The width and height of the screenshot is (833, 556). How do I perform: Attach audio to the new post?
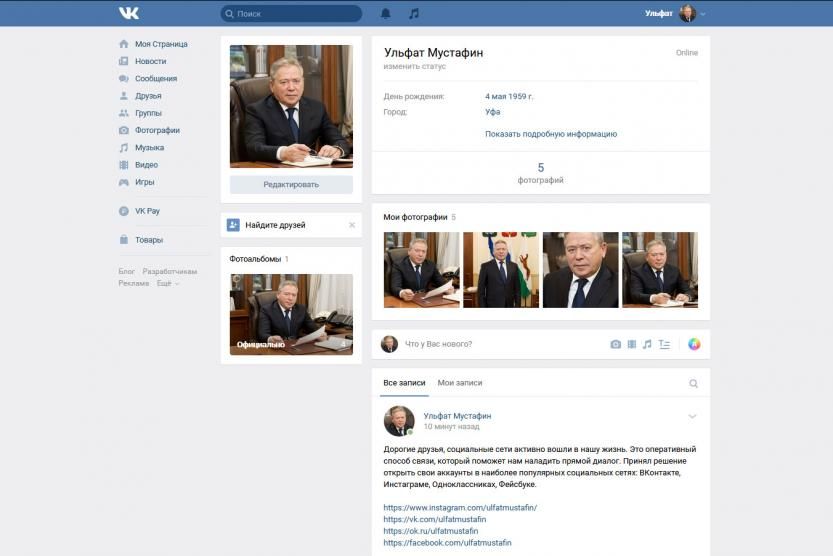[647, 344]
